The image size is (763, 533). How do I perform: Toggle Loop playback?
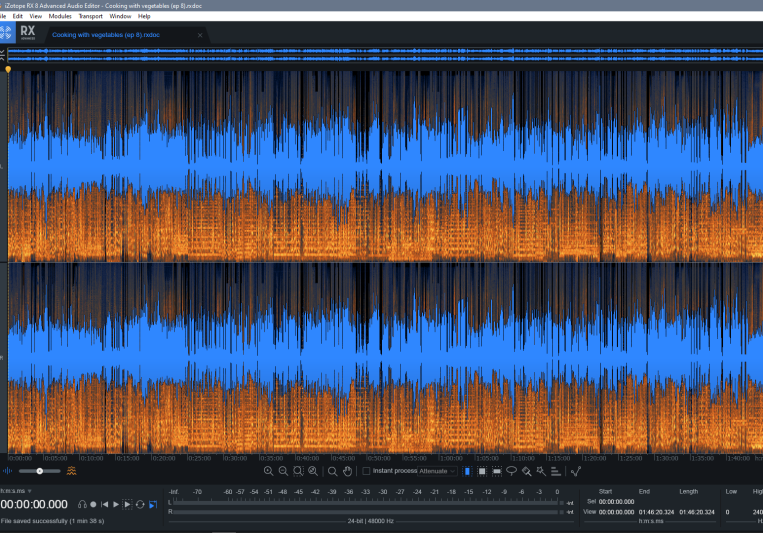pos(140,505)
